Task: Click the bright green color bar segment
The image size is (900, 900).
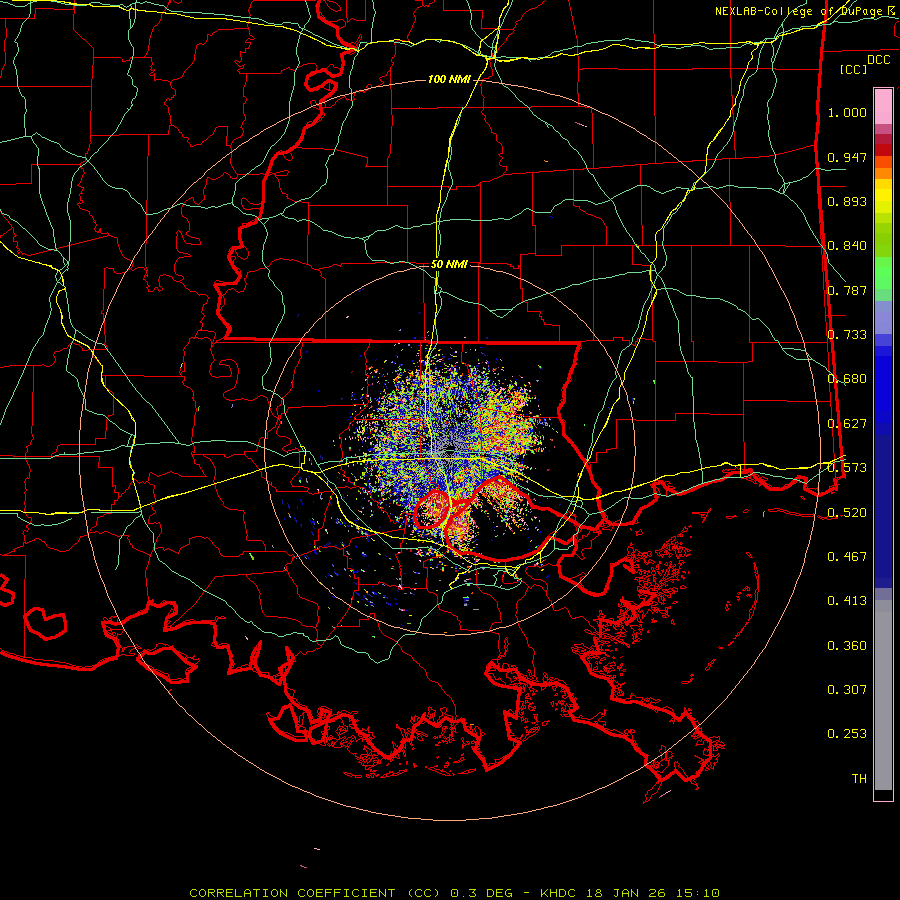Action: (x=883, y=273)
